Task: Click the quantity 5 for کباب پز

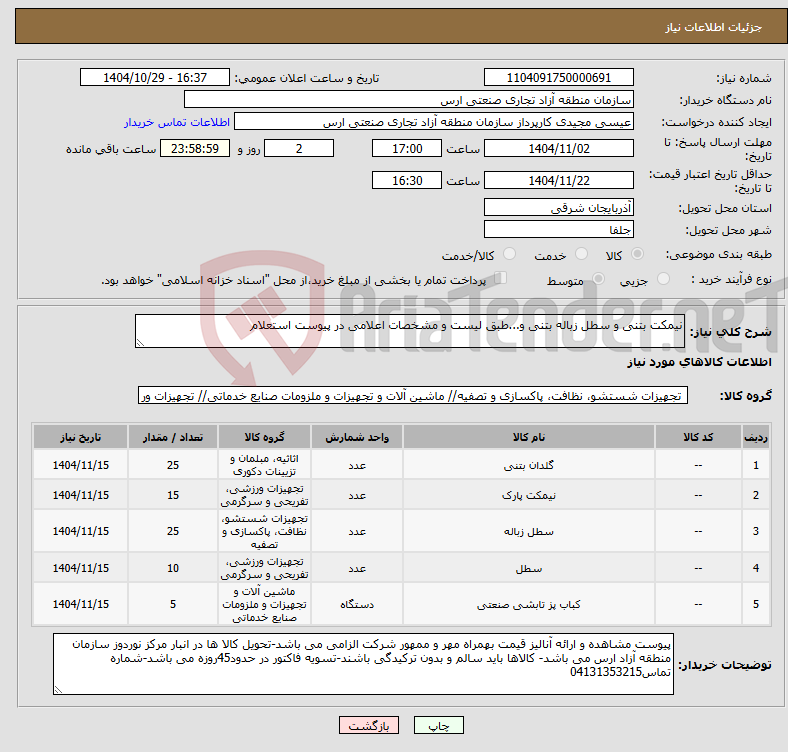Action: 173,604
